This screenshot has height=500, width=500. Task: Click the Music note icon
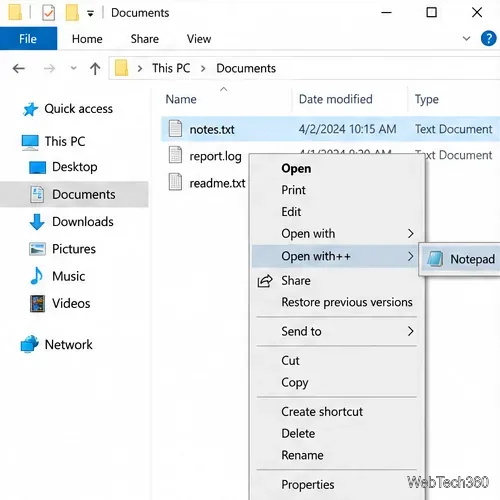click(x=37, y=276)
